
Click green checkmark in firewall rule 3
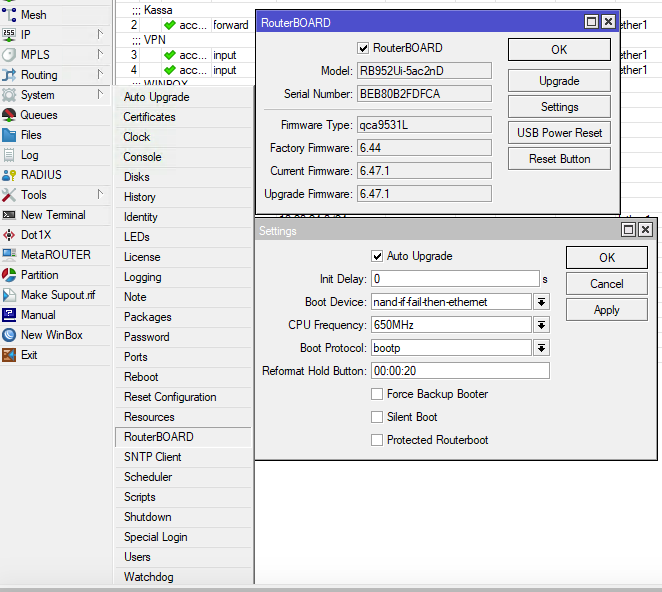[x=170, y=55]
